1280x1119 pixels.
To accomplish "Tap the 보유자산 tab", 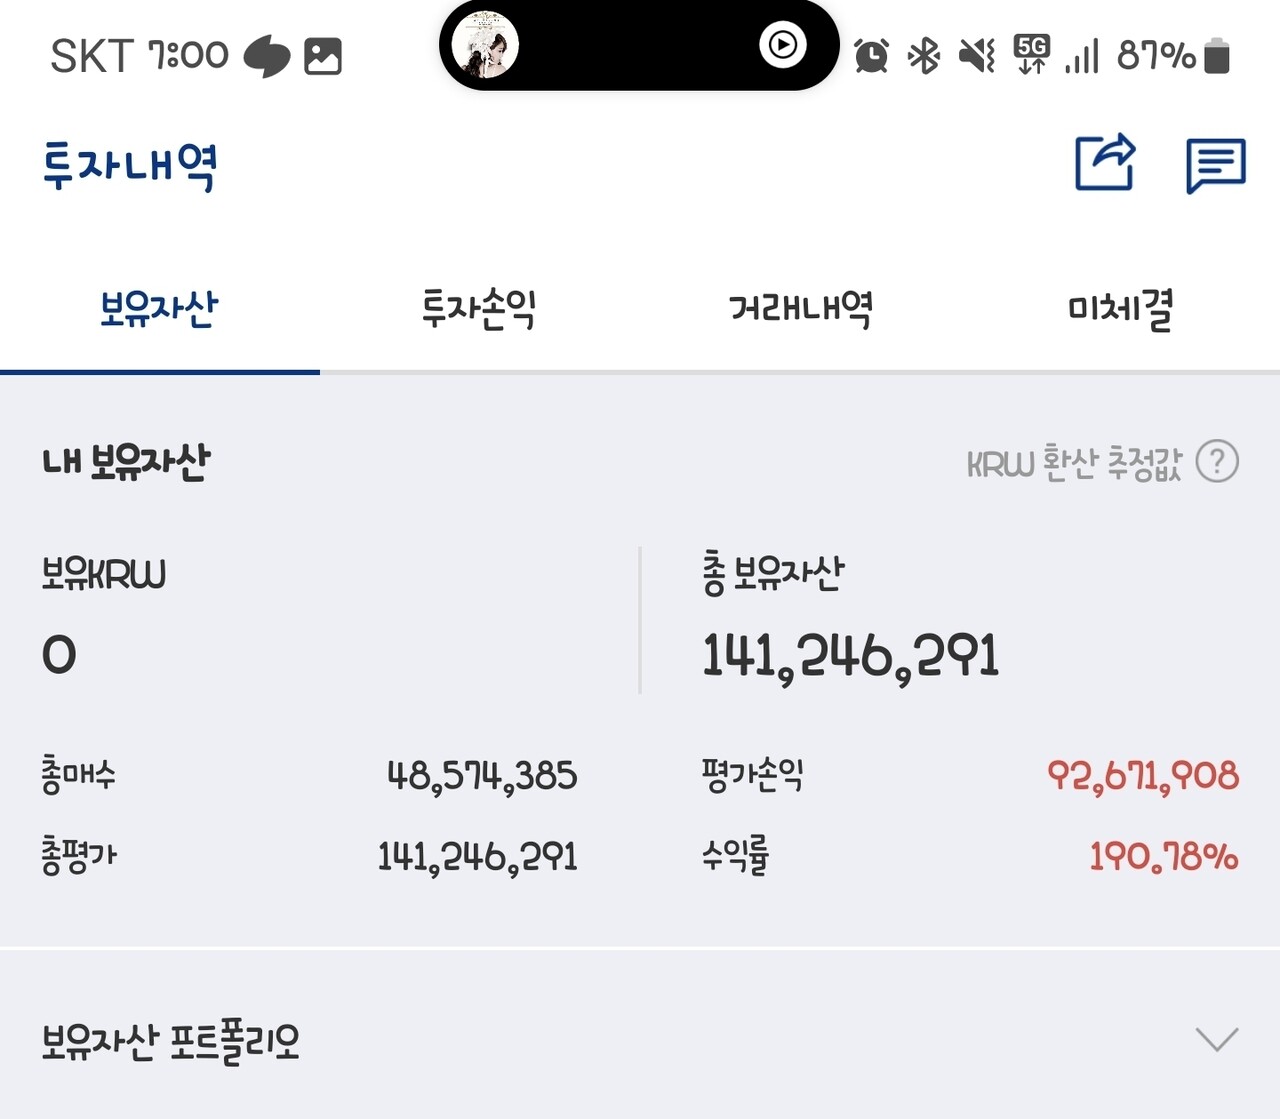I will [x=158, y=310].
